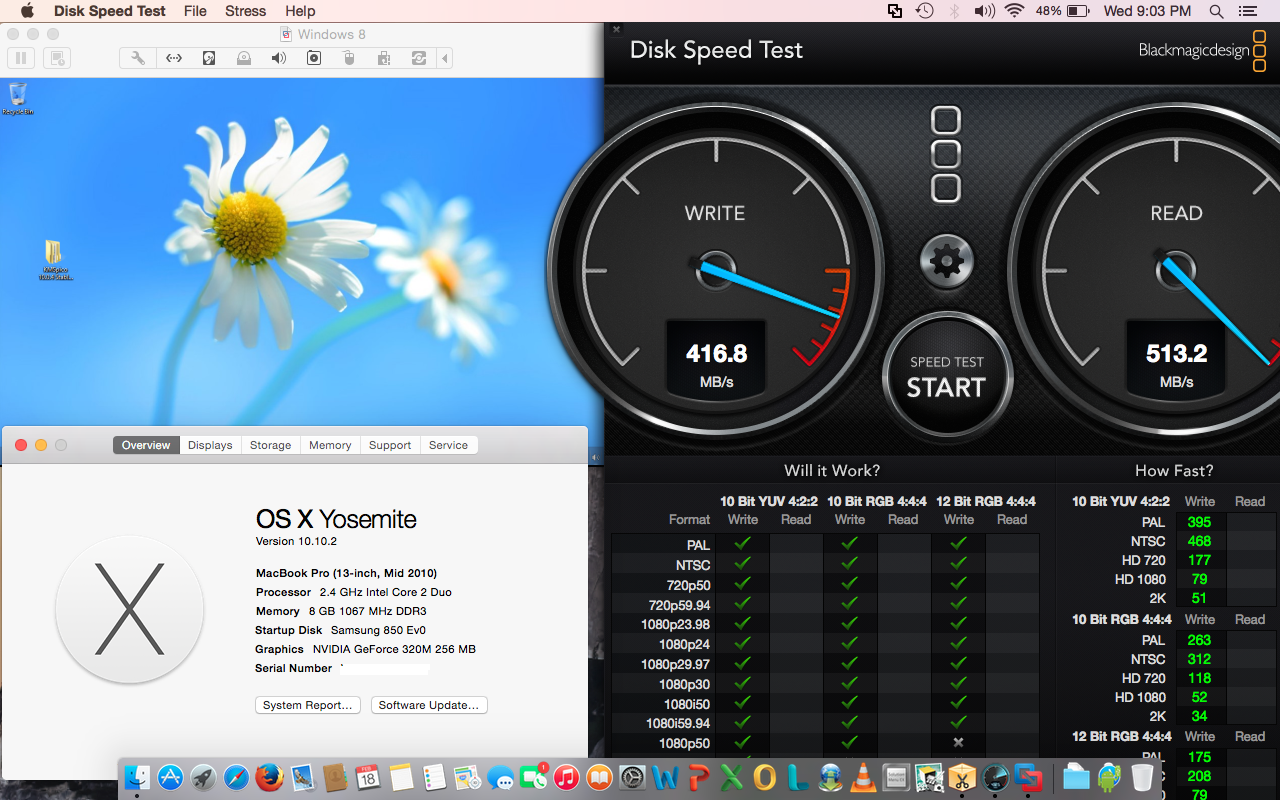Open Notification Center in menu bar
Screen dimensions: 1280x800
(1246, 11)
